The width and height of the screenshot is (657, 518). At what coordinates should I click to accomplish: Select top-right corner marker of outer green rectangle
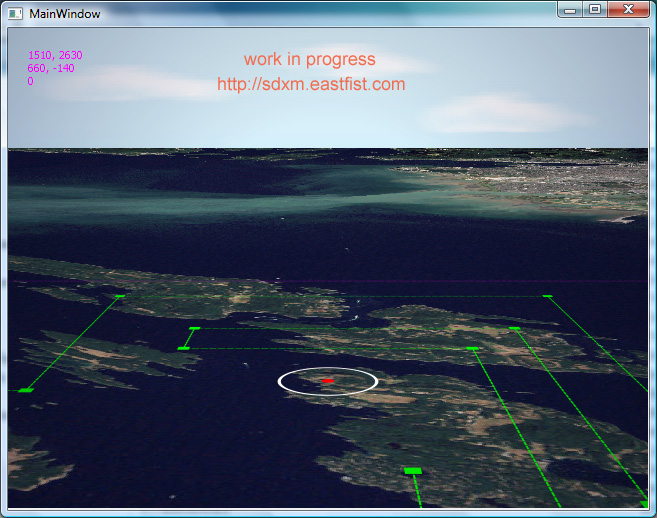click(547, 296)
